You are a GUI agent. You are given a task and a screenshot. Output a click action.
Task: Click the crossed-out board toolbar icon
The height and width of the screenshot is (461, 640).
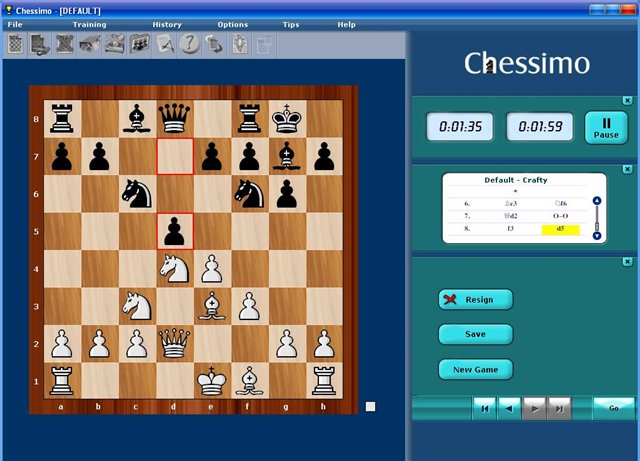(64, 44)
